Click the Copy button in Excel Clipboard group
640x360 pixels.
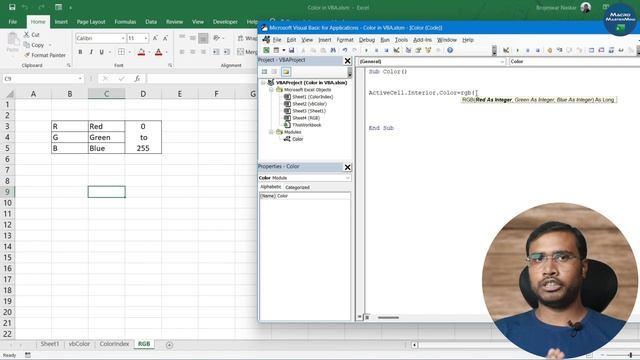coord(37,45)
